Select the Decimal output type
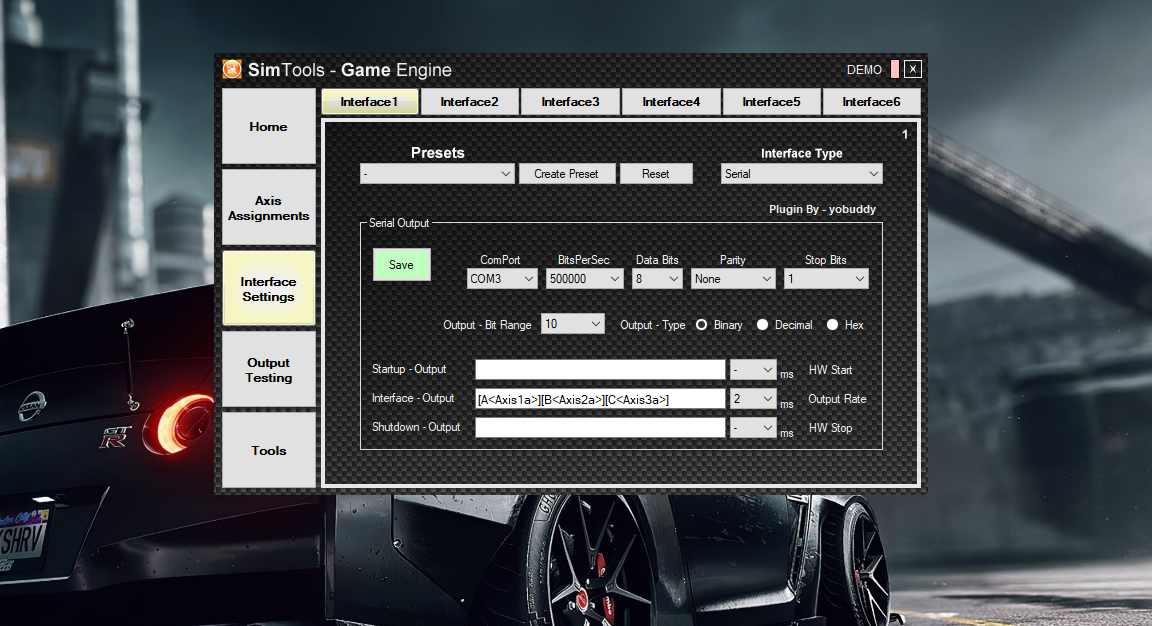The width and height of the screenshot is (1152, 626). [763, 325]
